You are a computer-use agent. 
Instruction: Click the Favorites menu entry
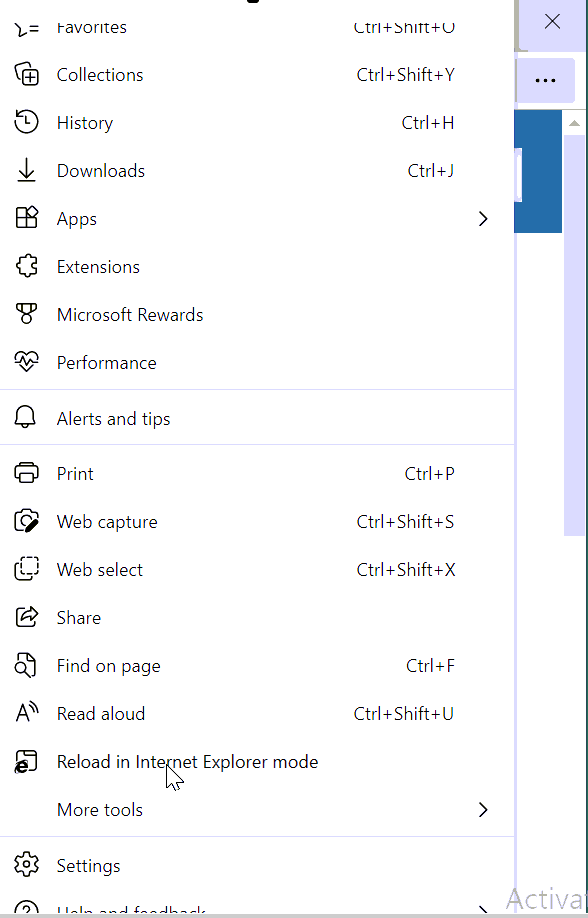click(x=257, y=26)
